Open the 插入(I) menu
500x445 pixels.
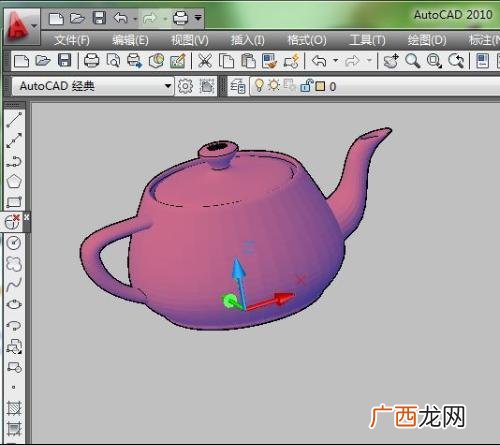coord(248,40)
